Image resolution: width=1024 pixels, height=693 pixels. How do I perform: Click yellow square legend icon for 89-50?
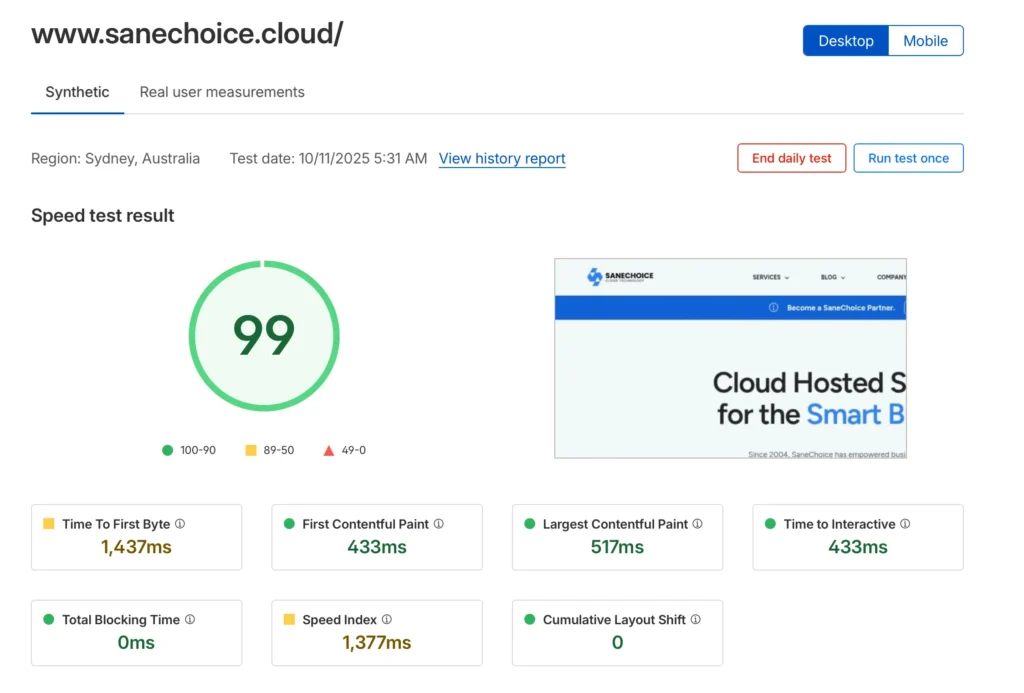pos(251,450)
